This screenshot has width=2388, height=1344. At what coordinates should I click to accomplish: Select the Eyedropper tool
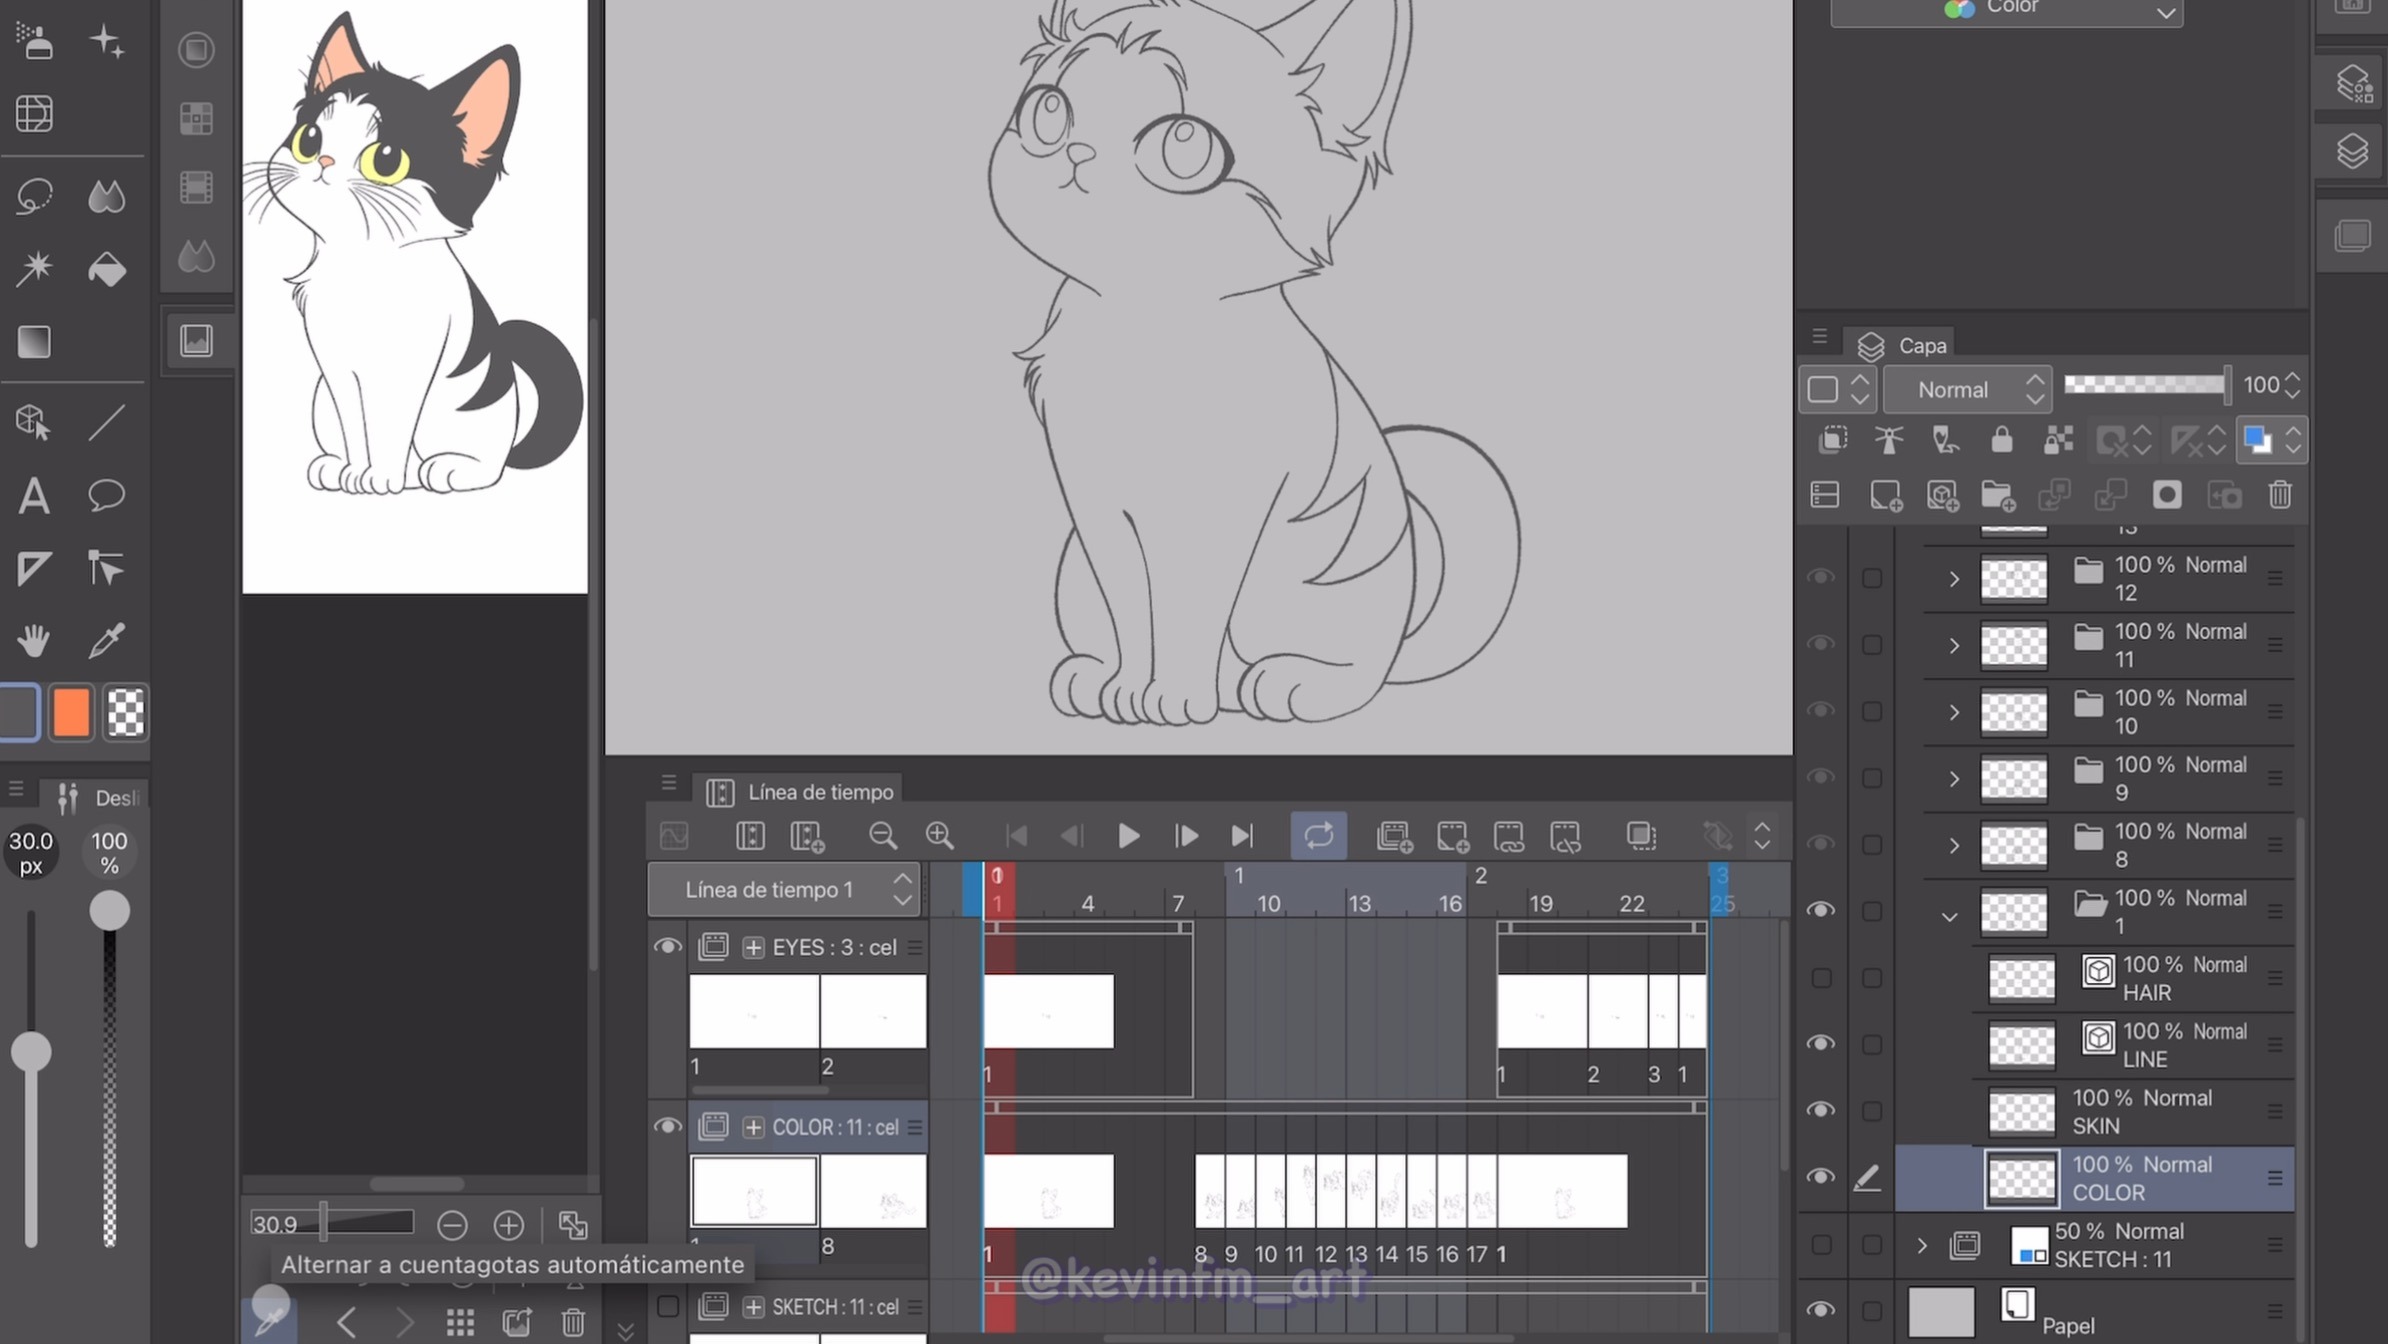tap(106, 640)
